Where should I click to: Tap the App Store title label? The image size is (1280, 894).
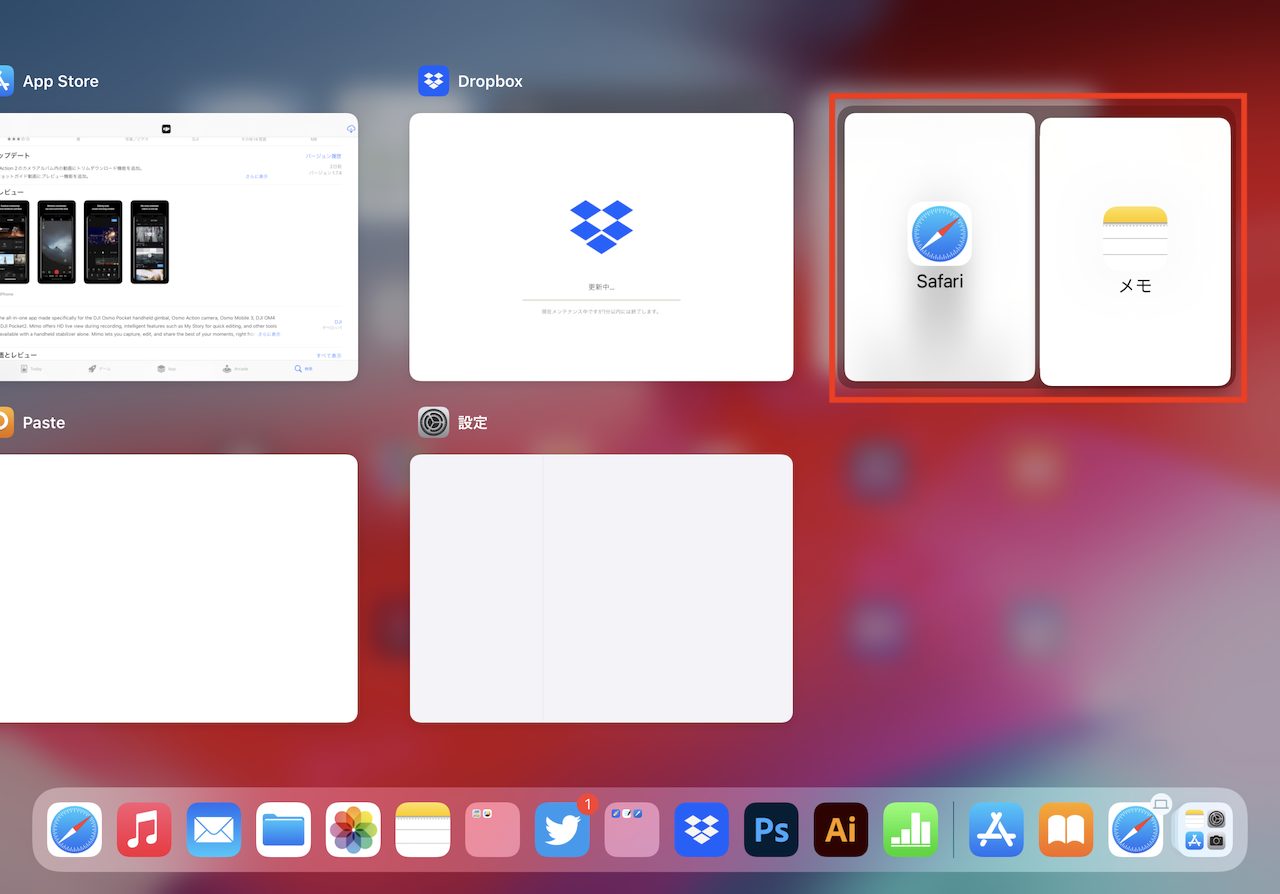(61, 81)
